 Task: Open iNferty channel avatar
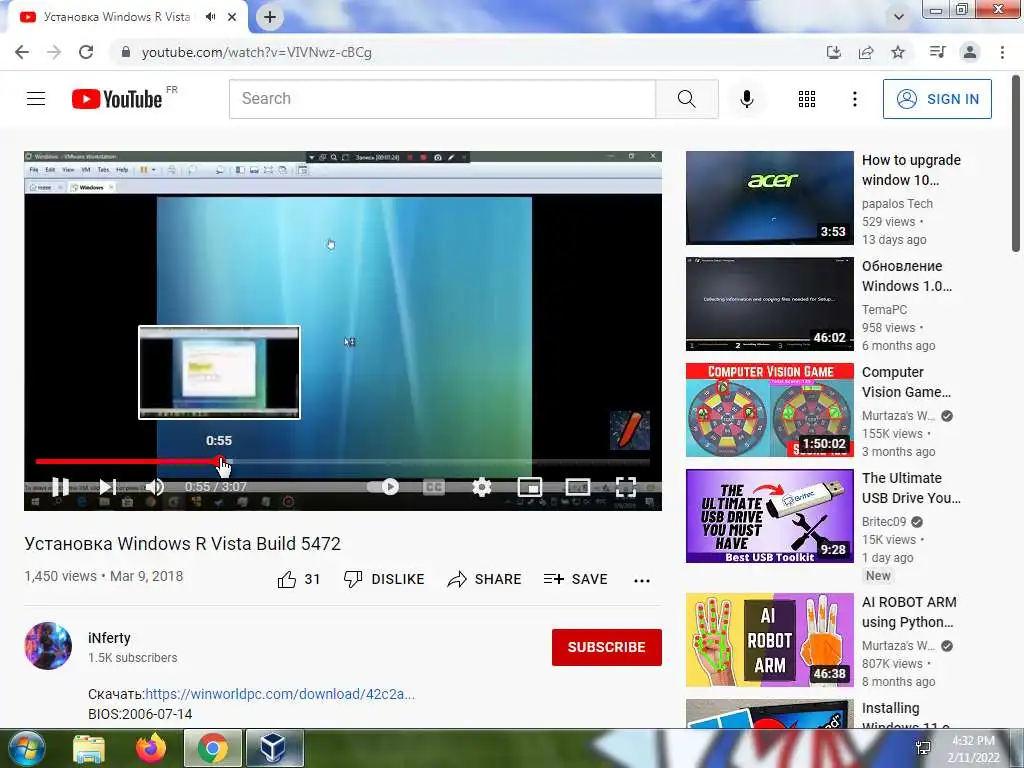click(48, 646)
